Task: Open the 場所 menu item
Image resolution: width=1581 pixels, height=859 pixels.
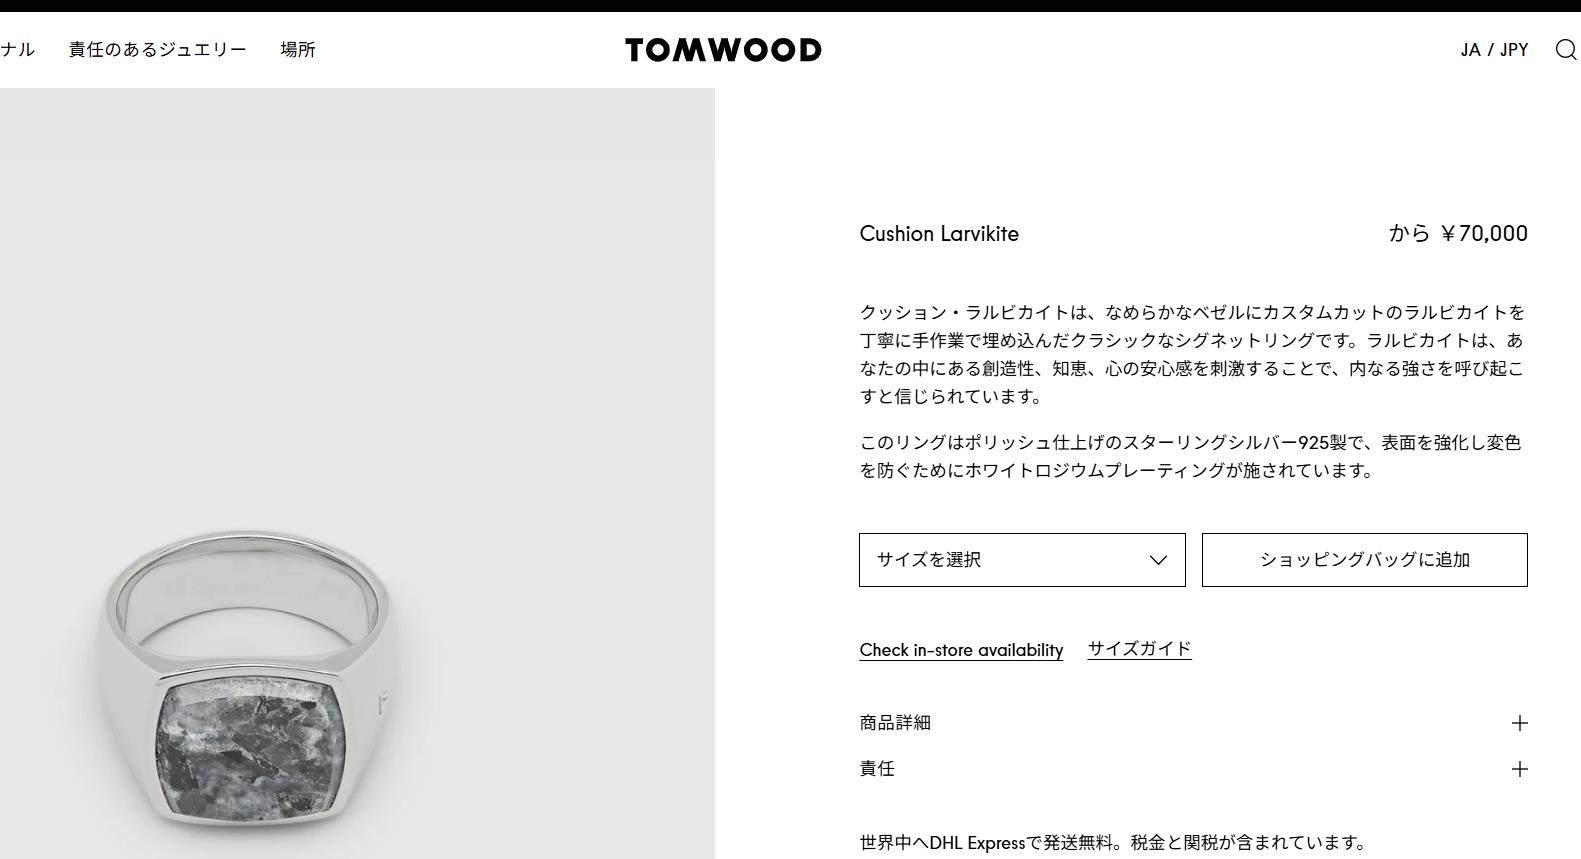Action: 298,50
